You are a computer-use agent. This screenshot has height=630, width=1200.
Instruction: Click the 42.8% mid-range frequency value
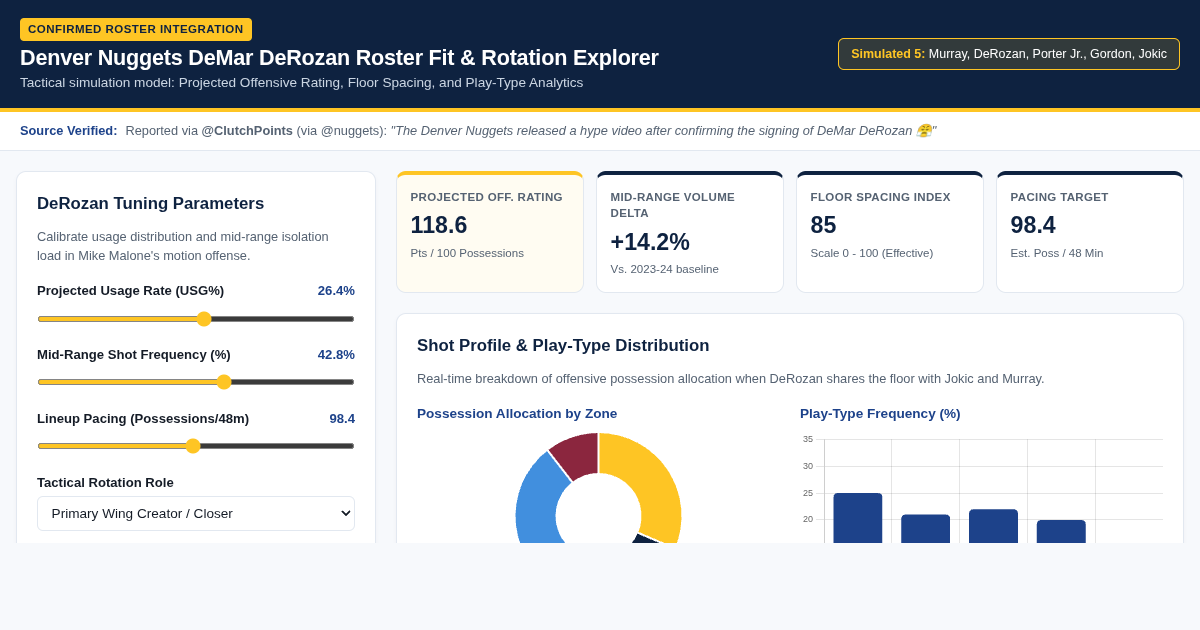[336, 355]
